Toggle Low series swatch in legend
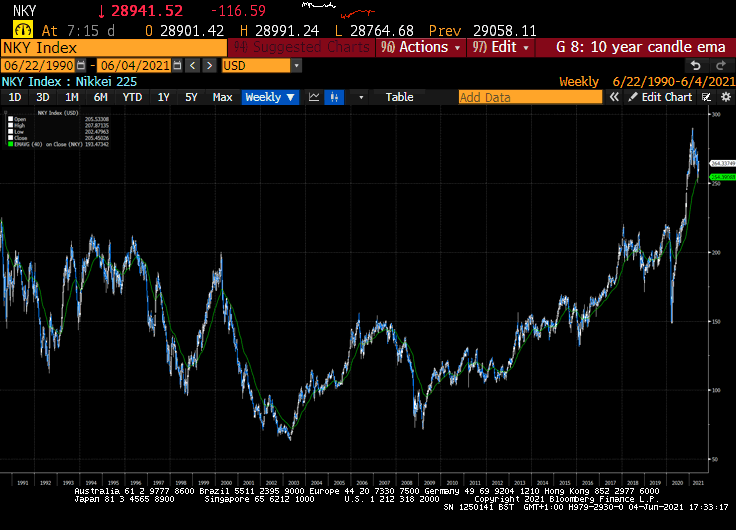736x530 pixels. [x=10, y=132]
